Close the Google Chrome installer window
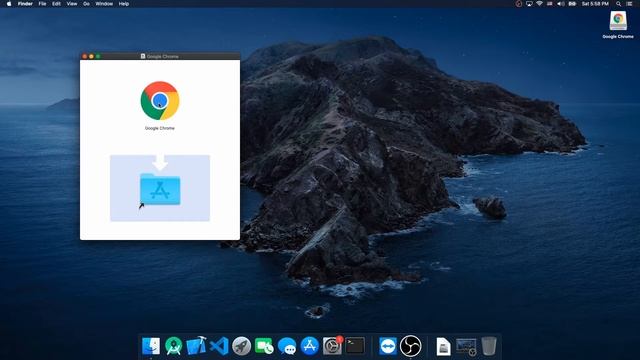 point(85,56)
